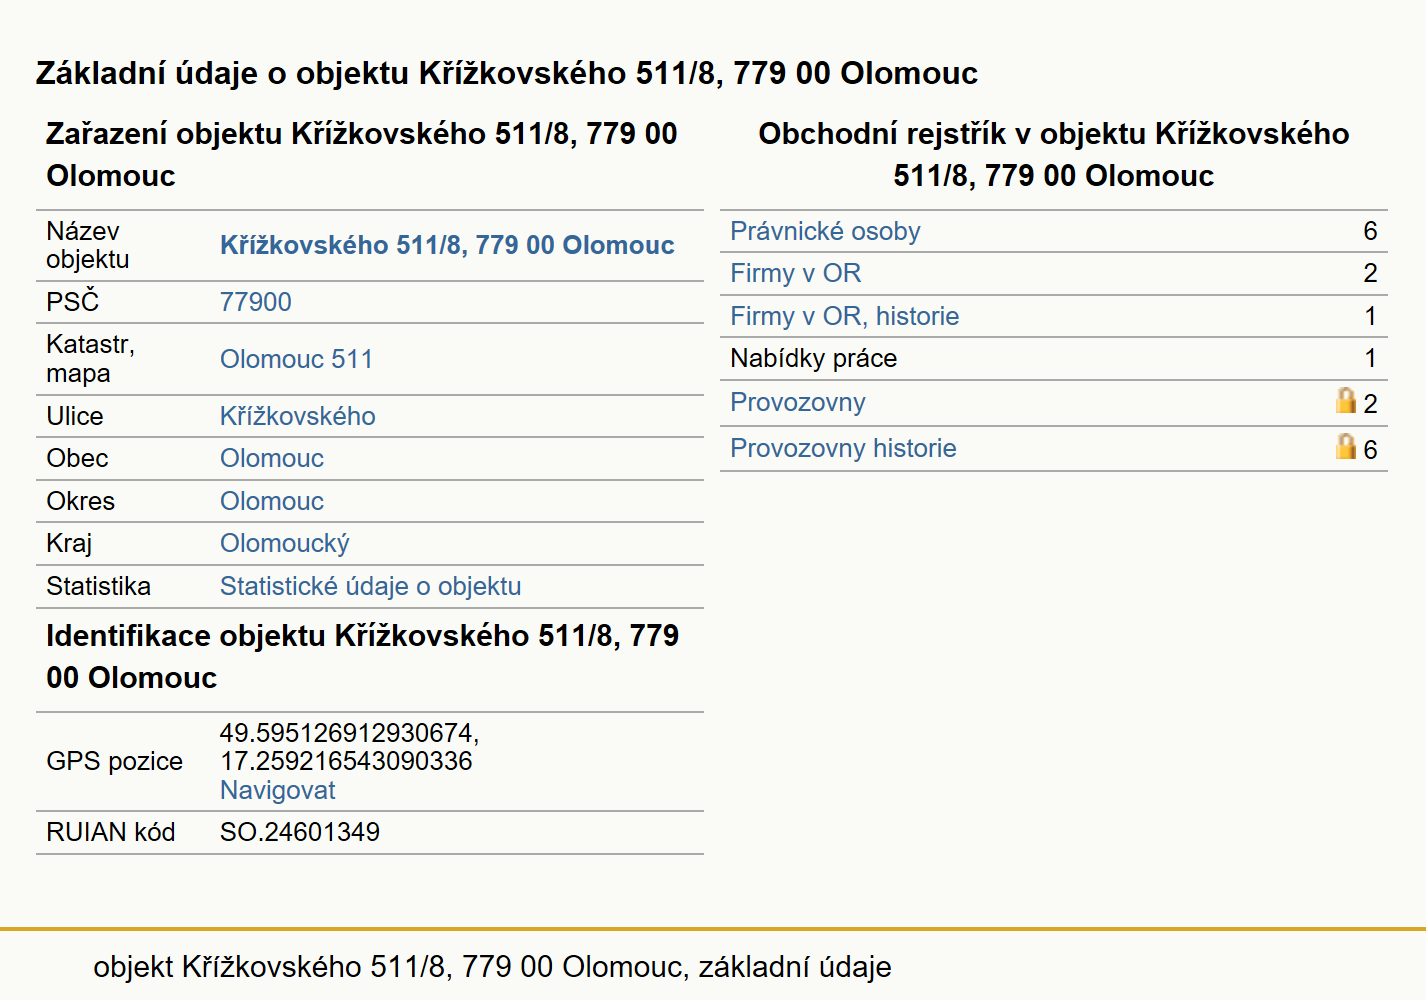
Task: Click the Základní údaje o objektu heading
Action: point(507,73)
